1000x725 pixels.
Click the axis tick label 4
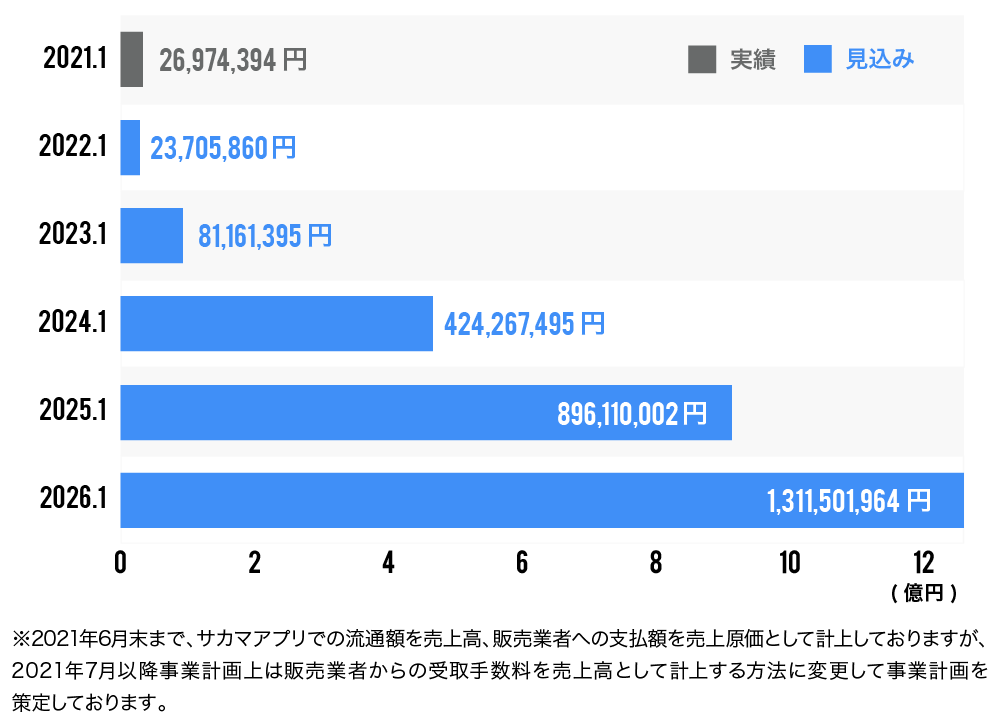pyautogui.click(x=388, y=563)
